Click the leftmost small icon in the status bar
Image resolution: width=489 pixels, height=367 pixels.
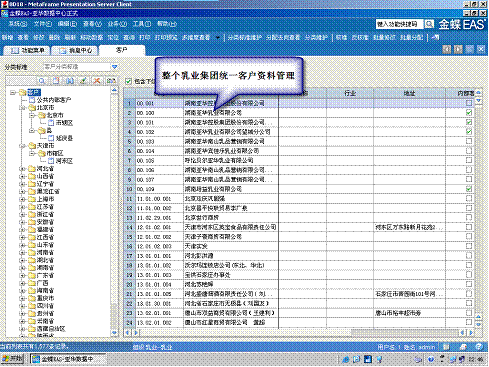click(x=447, y=347)
